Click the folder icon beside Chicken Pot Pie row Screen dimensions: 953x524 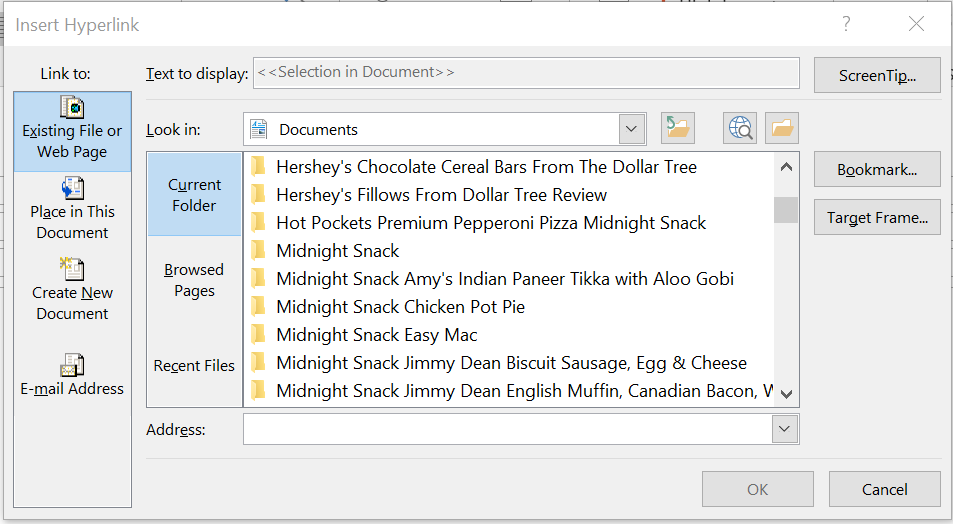[x=259, y=306]
